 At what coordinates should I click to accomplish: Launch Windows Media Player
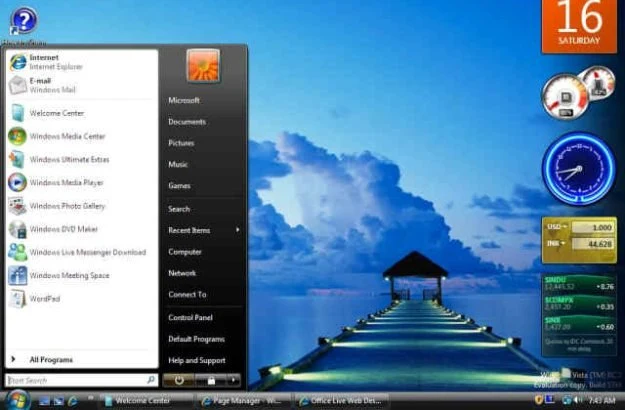(65, 183)
